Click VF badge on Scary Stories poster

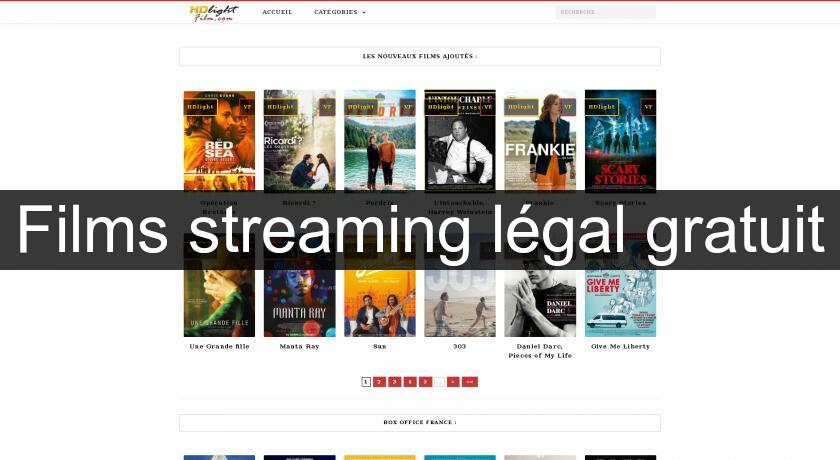pyautogui.click(x=648, y=107)
